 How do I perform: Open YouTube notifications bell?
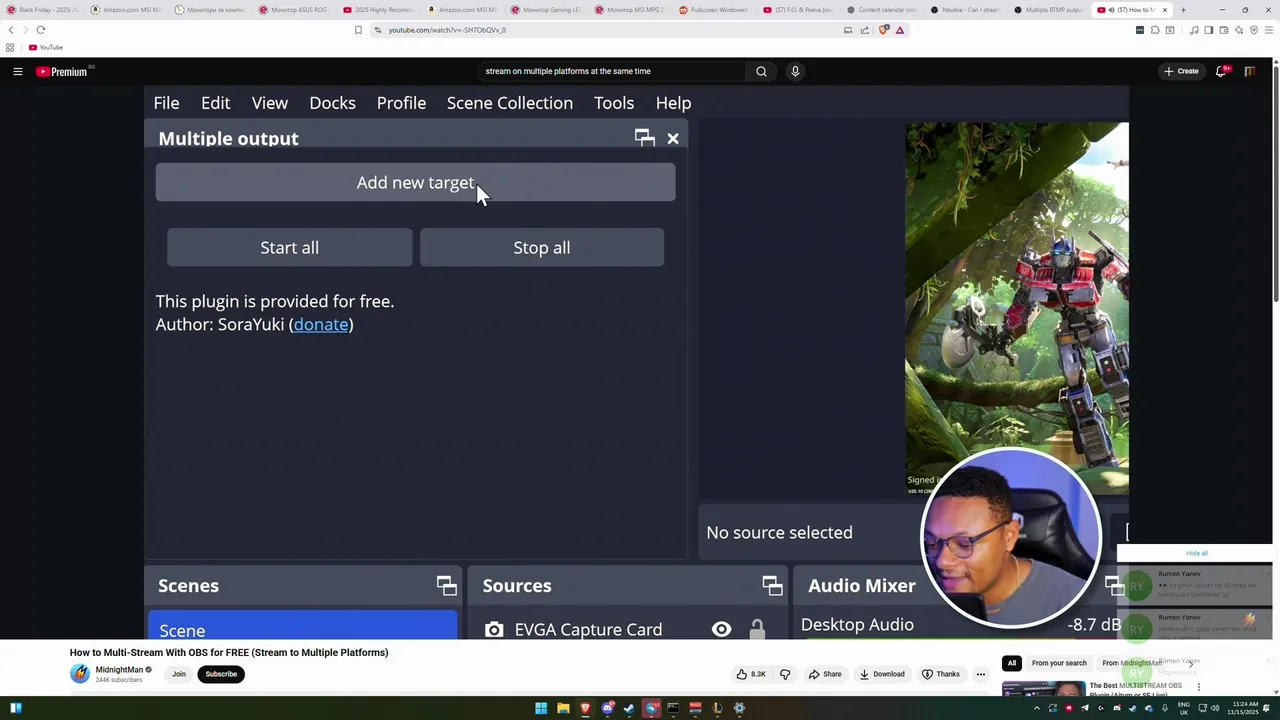click(x=1221, y=71)
